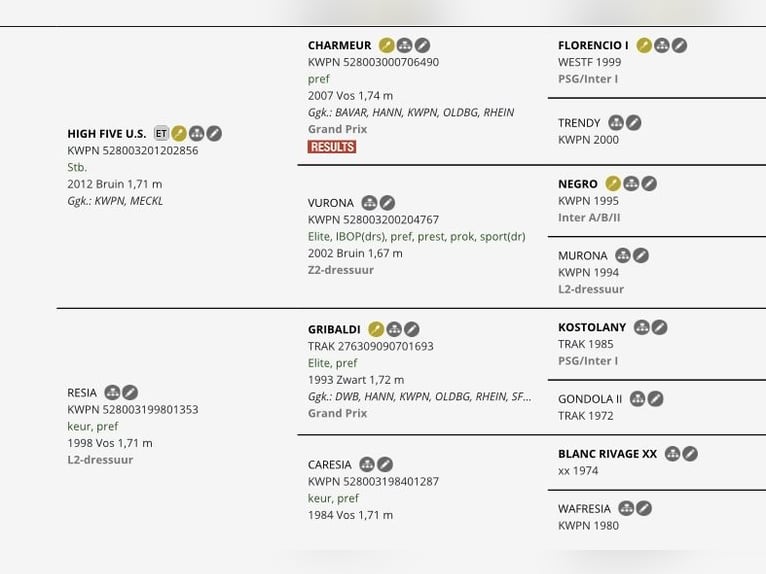766x574 pixels.
Task: Open pedigree tree icon beside TRENDY
Action: pyautogui.click(x=616, y=123)
